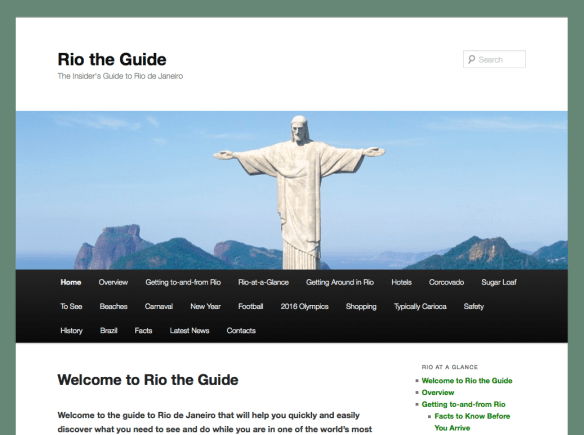Go to the Brazil menu item
This screenshot has height=435, width=584.
pyautogui.click(x=108, y=331)
